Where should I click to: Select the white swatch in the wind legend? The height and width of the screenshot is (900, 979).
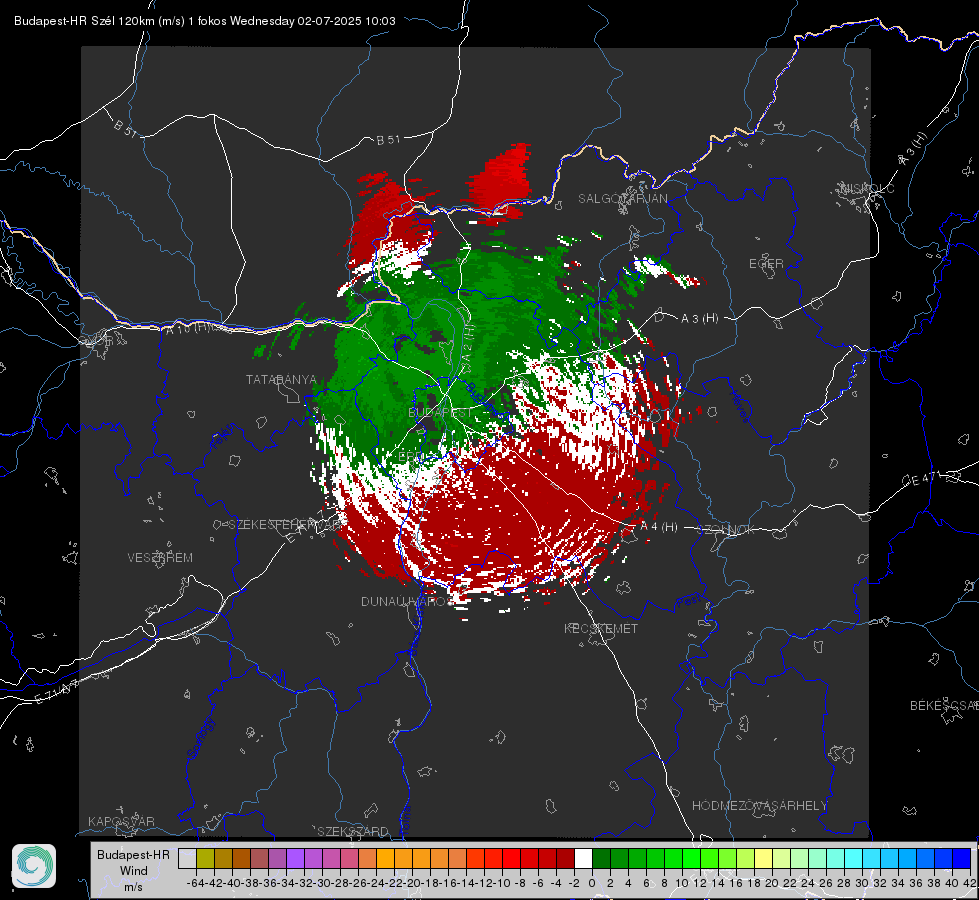(583, 858)
